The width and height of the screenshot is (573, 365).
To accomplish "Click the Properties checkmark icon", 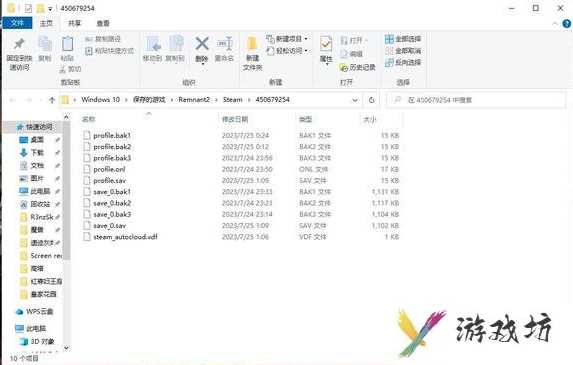I will (326, 44).
